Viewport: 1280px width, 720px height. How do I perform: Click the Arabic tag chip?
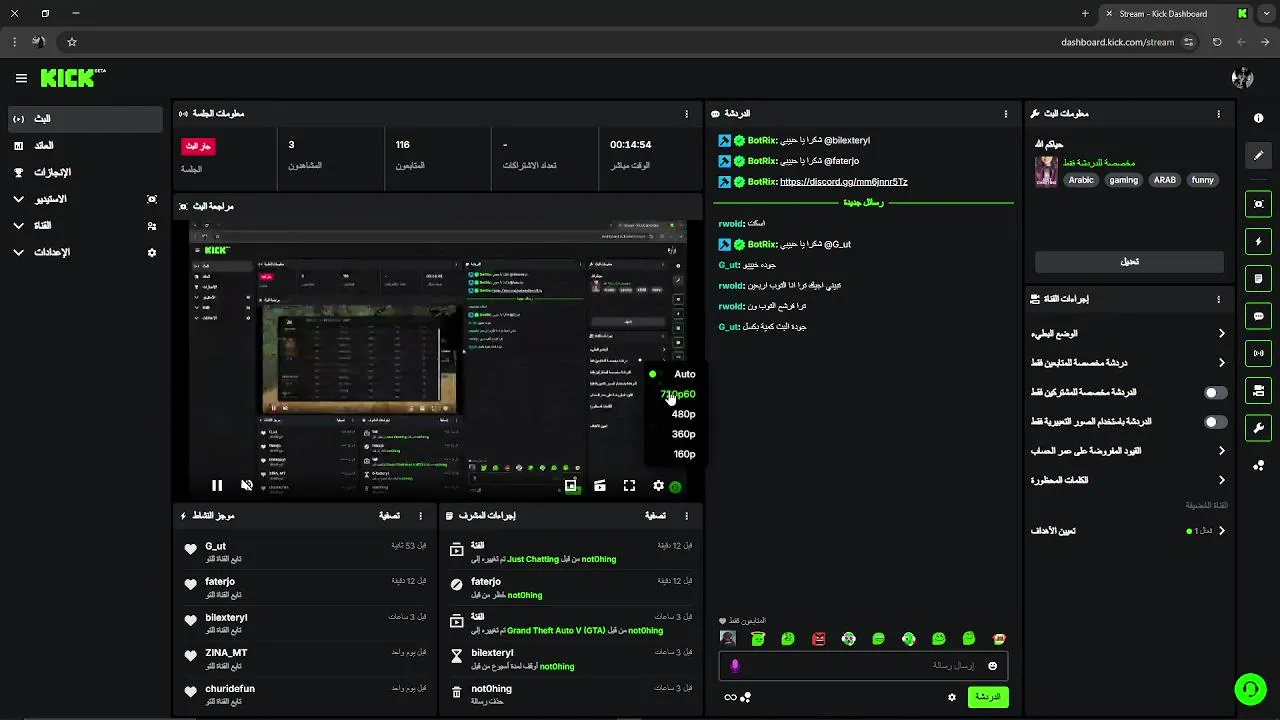point(1081,180)
